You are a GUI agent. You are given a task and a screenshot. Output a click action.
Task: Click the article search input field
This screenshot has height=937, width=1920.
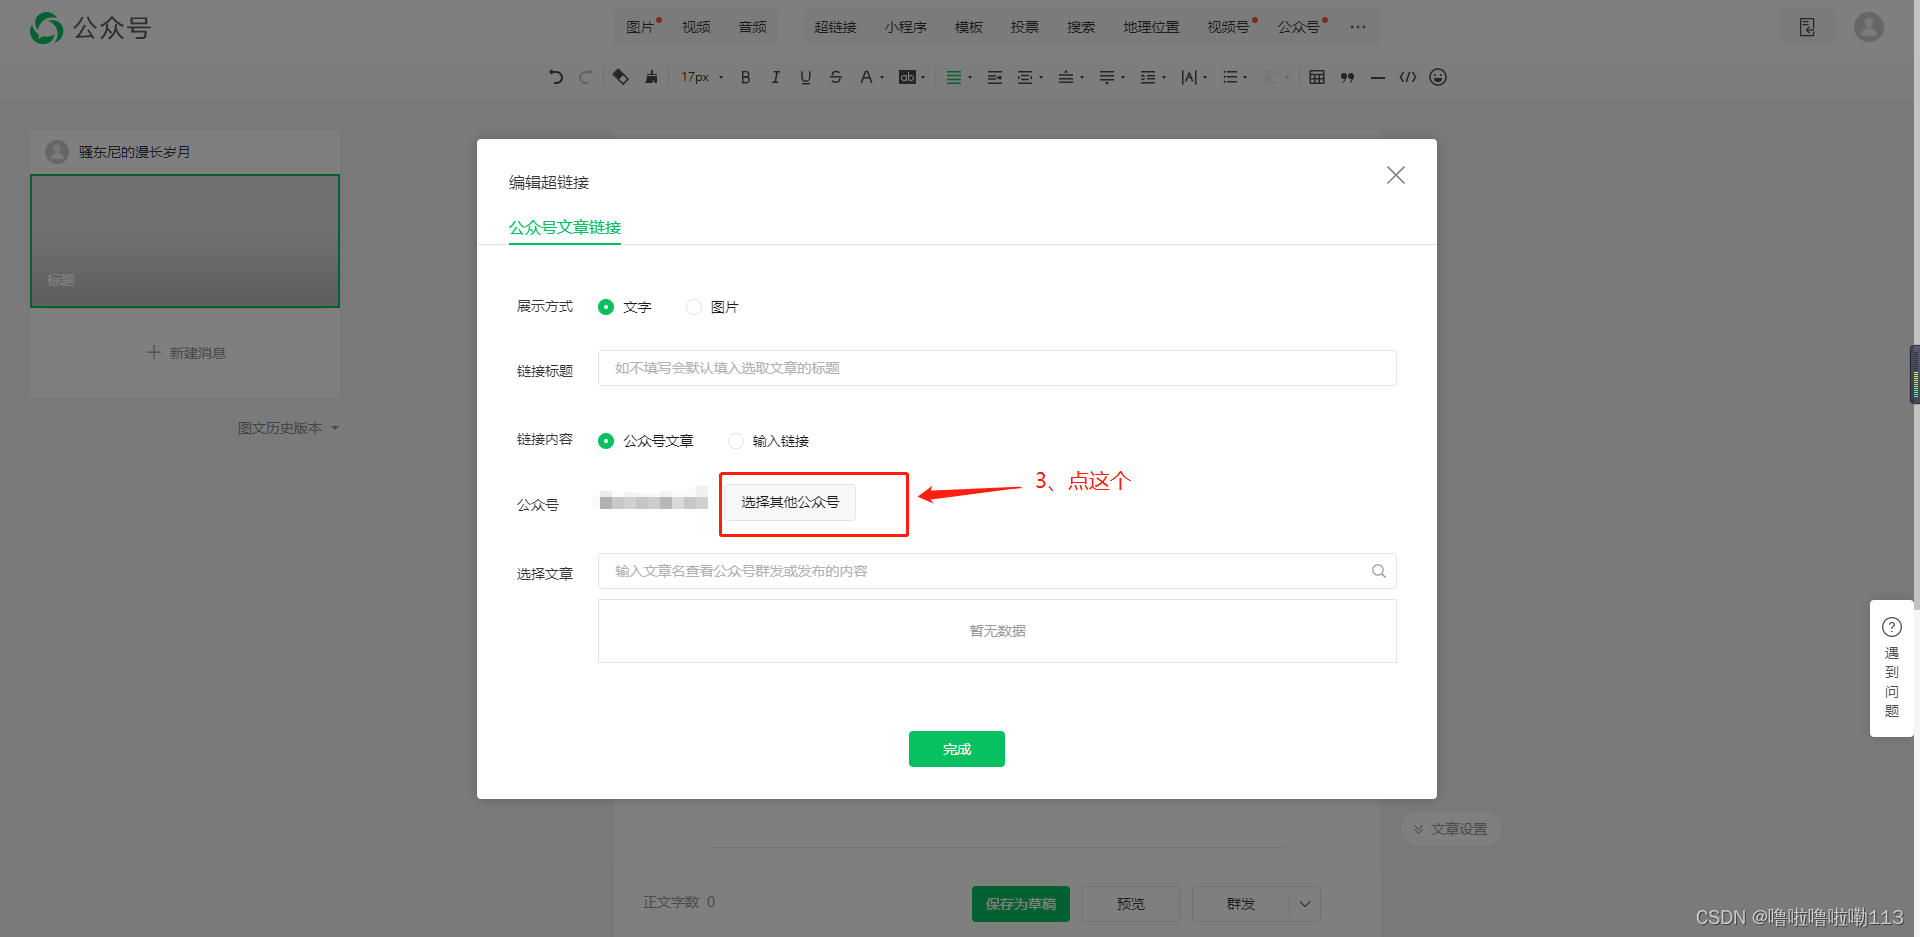pos(995,571)
